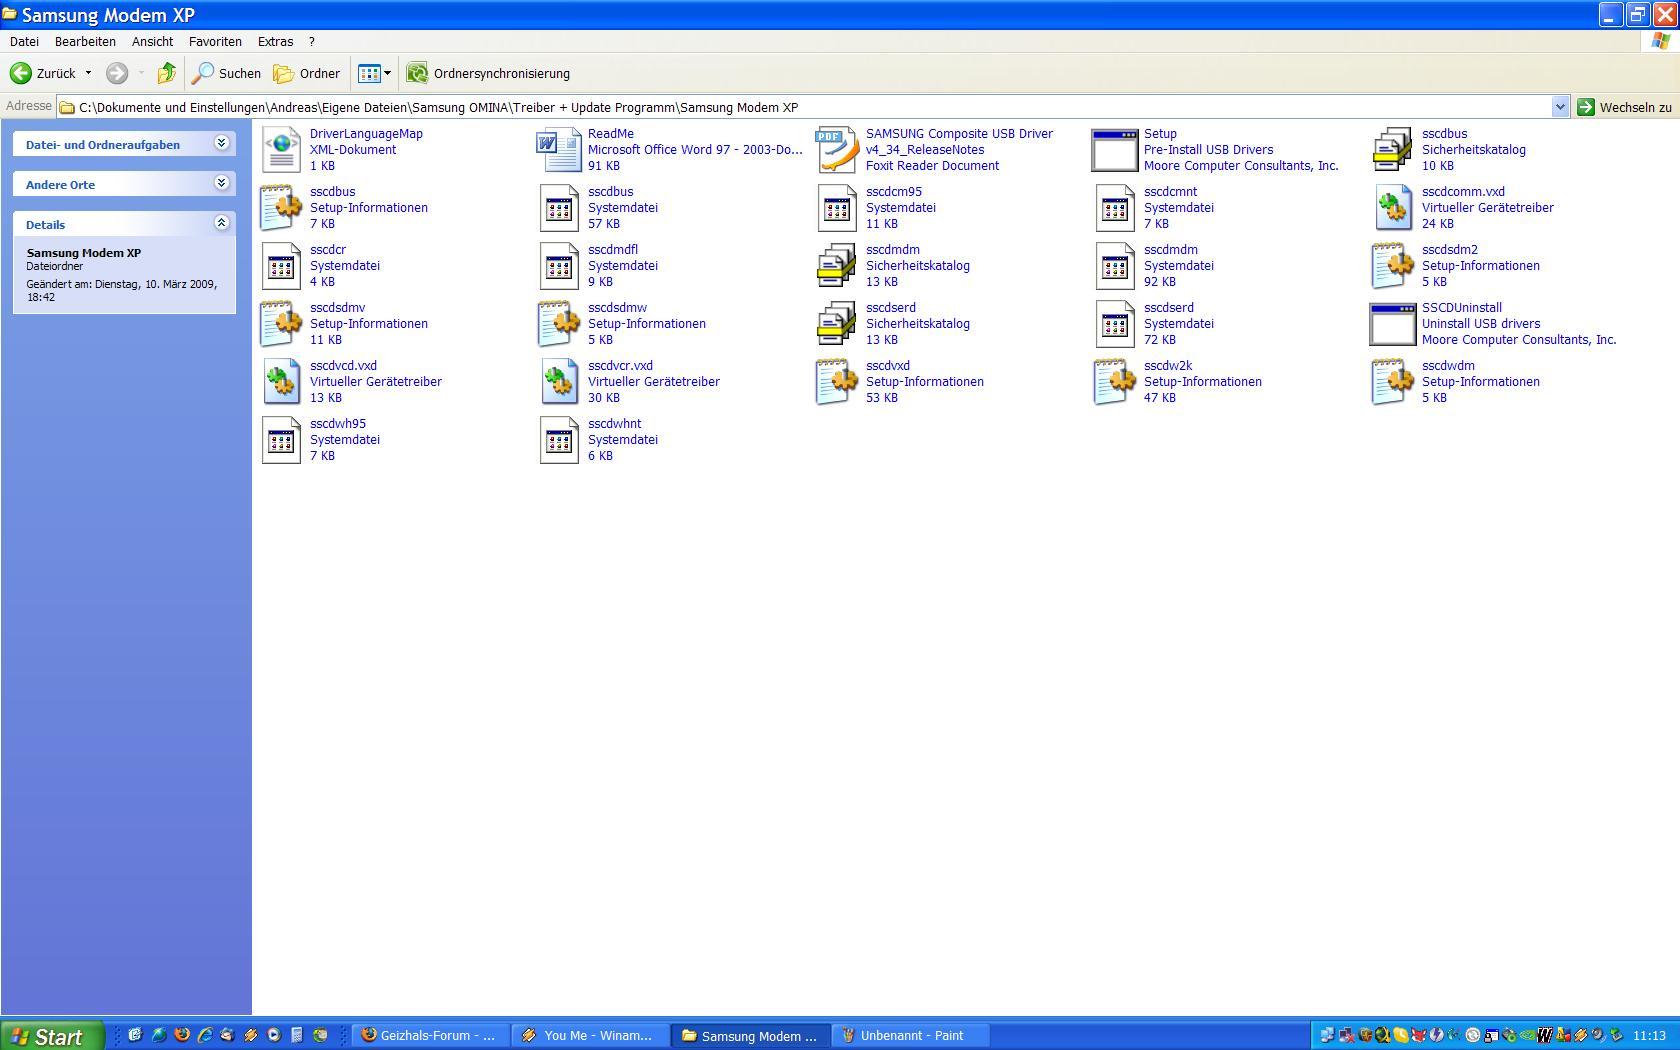Viewport: 1680px width, 1050px height.
Task: Select the sscdvxd Setup-Informationen icon
Action: click(x=837, y=382)
